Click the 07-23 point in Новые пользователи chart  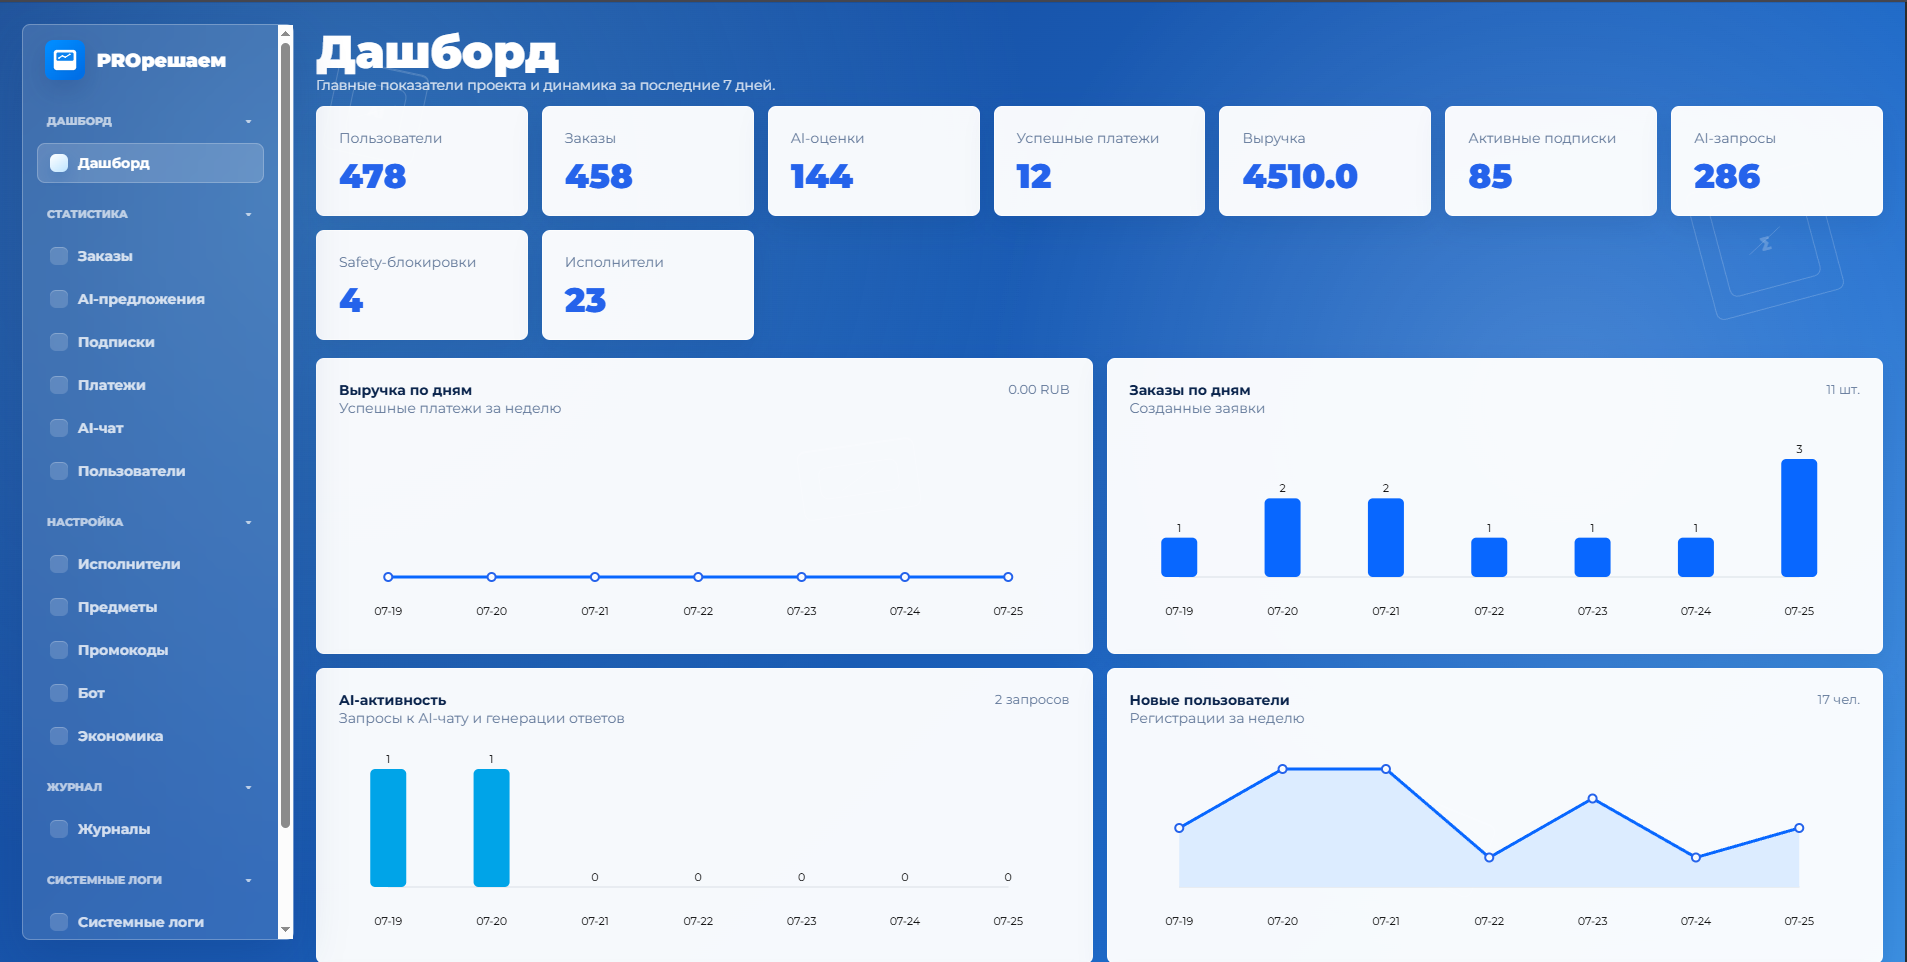tap(1592, 798)
